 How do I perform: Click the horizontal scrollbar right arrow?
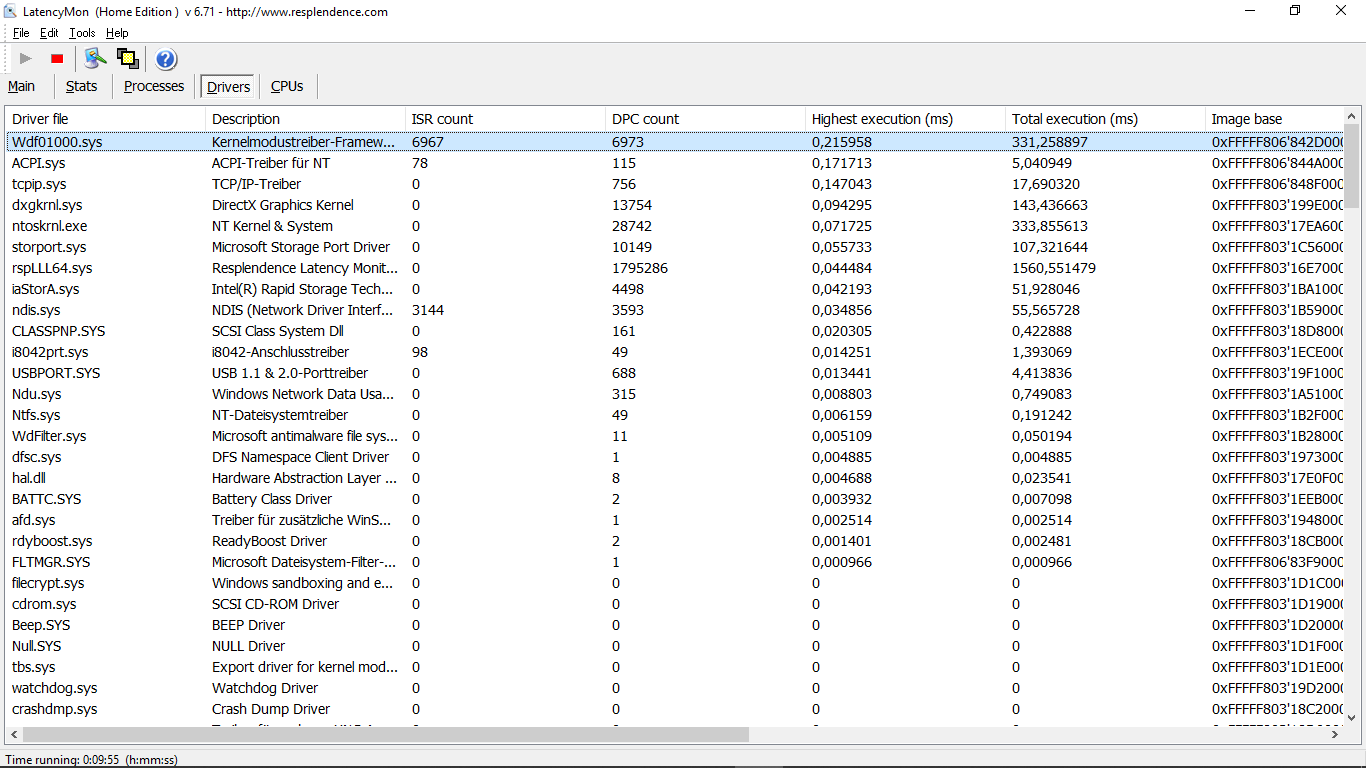coord(1334,734)
